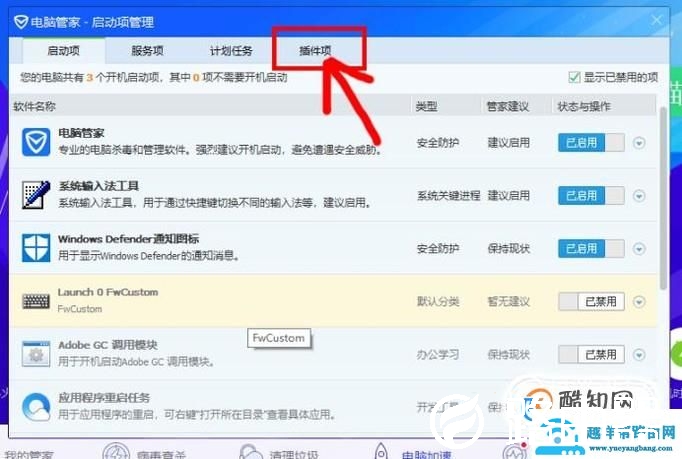This screenshot has height=459, width=682.
Task: Click the 病毒查杀 lightning icon in background window
Action: (x=116, y=451)
